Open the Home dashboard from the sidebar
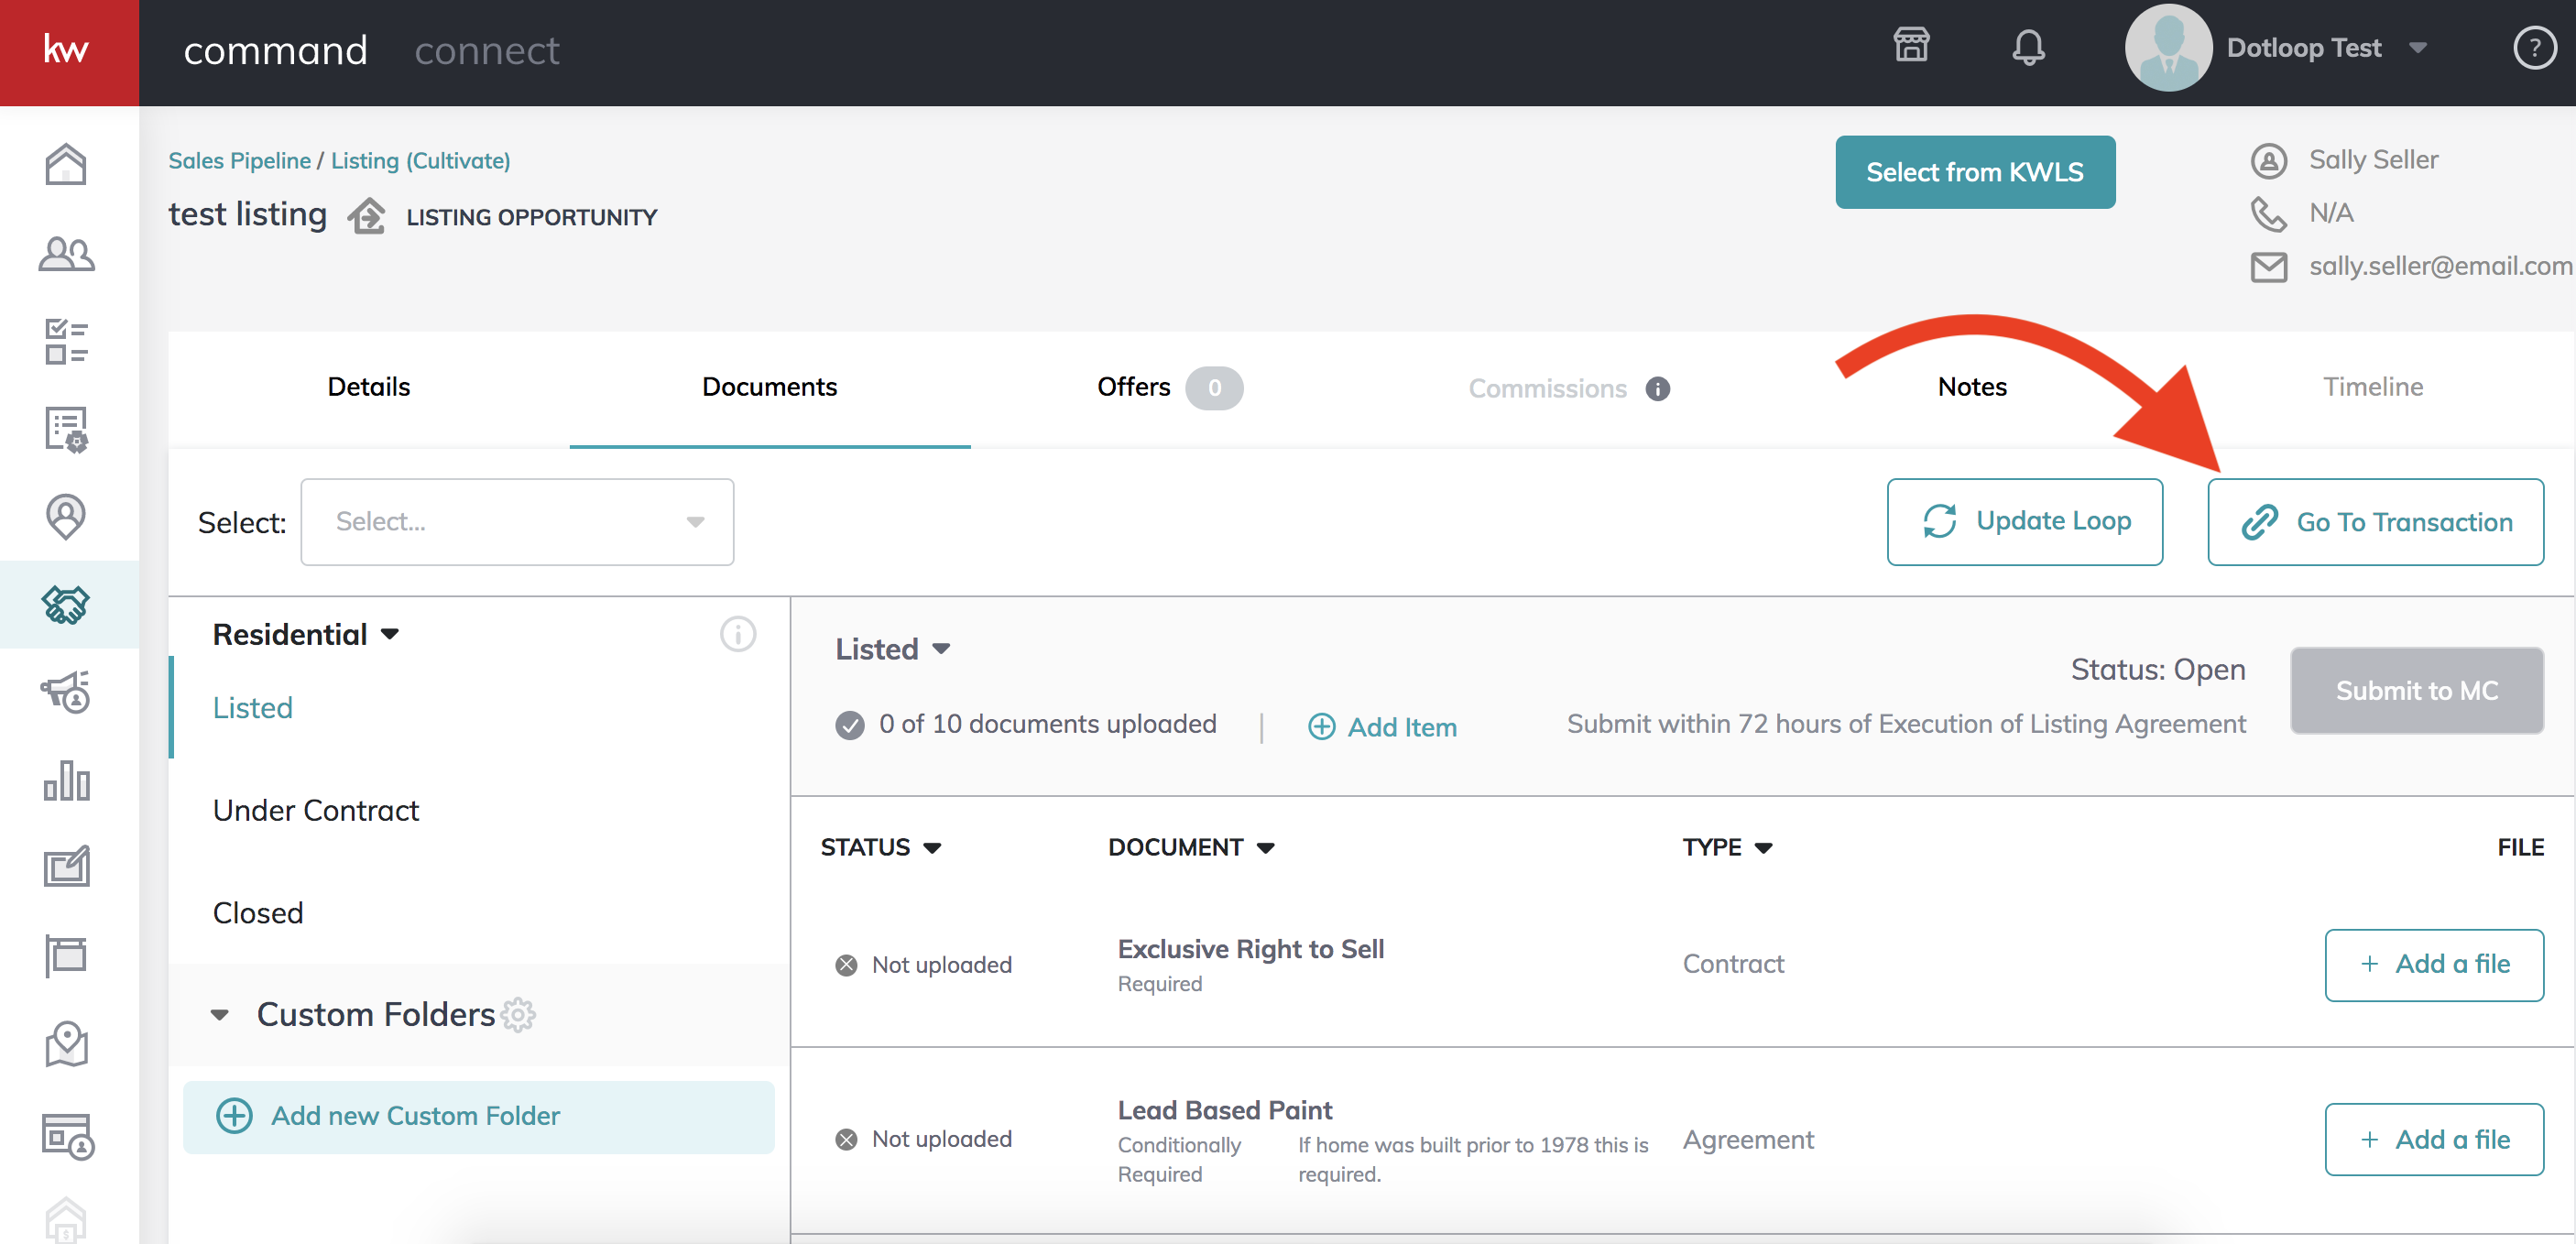2576x1244 pixels. 66,163
